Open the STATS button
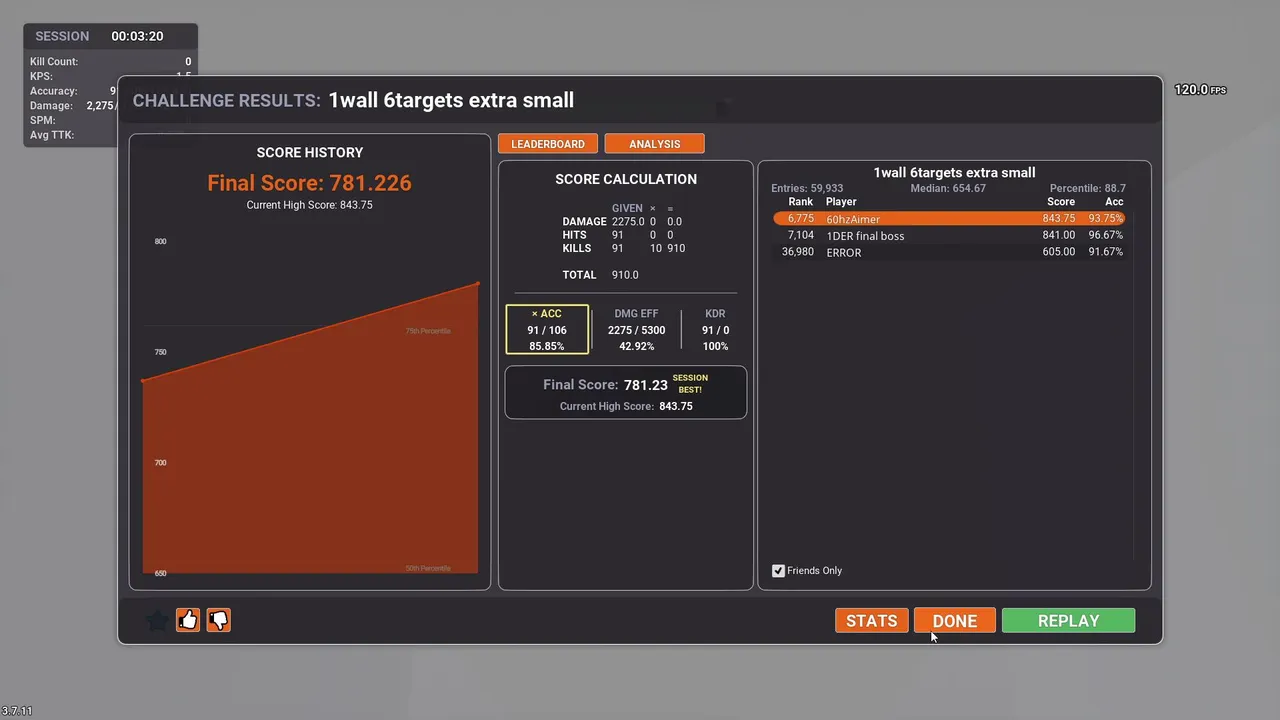 [872, 621]
